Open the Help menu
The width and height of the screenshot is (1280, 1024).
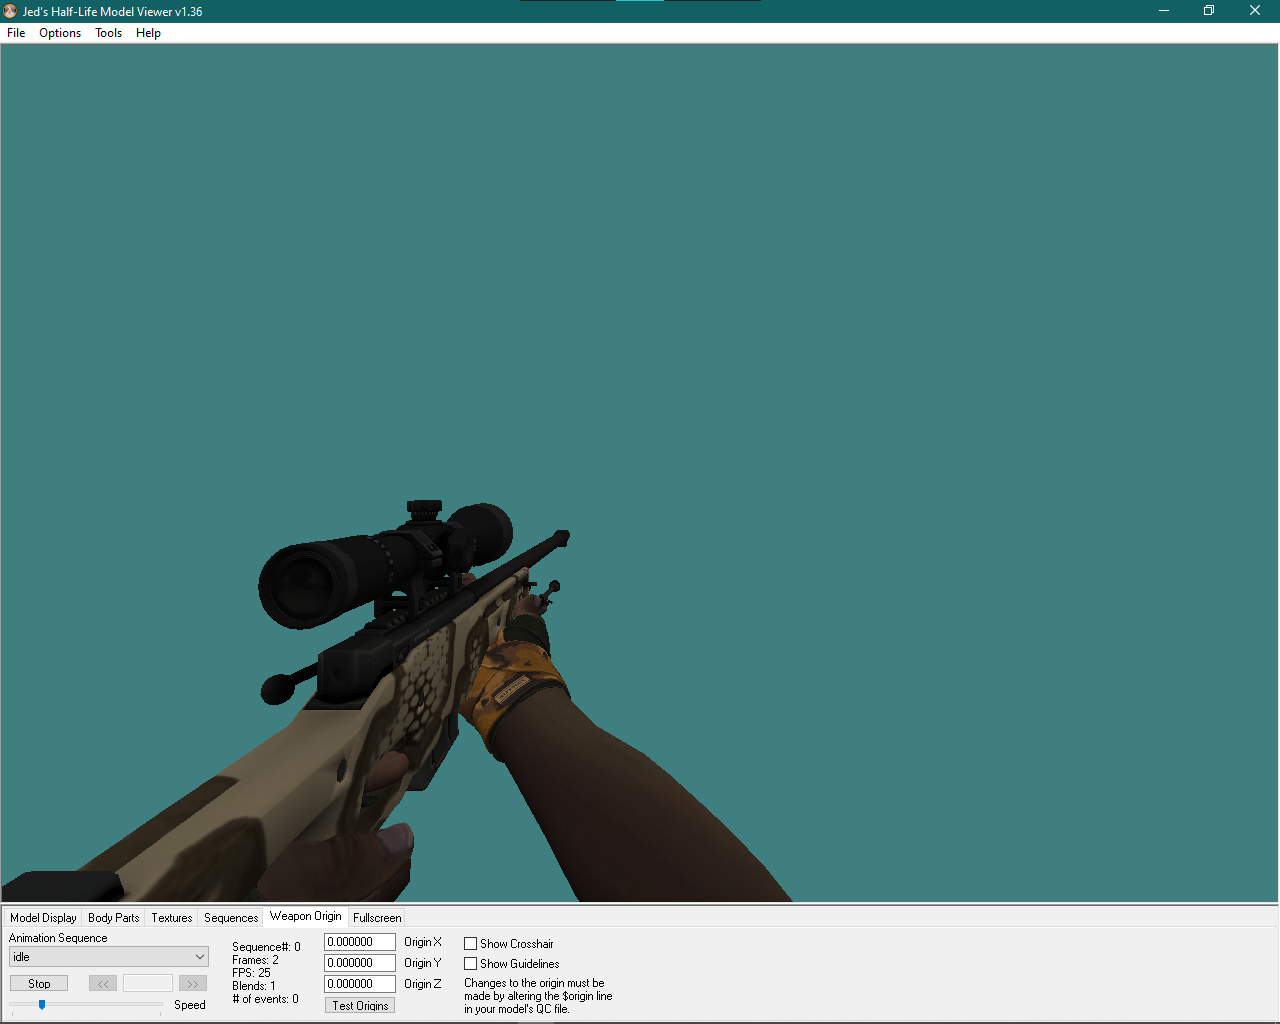tap(148, 33)
